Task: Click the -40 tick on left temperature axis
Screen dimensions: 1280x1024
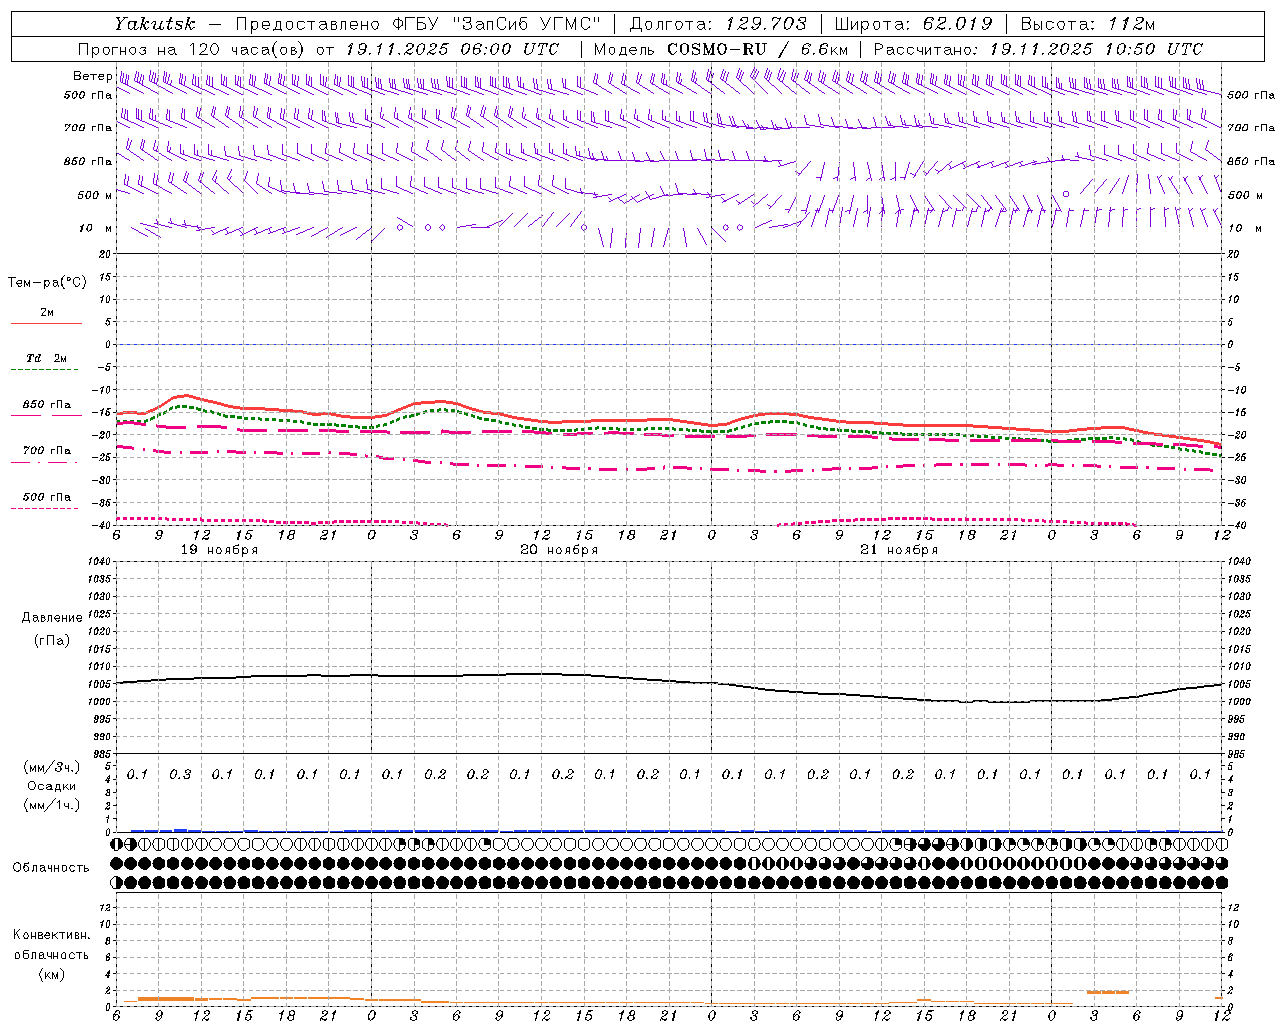Action: click(x=102, y=526)
